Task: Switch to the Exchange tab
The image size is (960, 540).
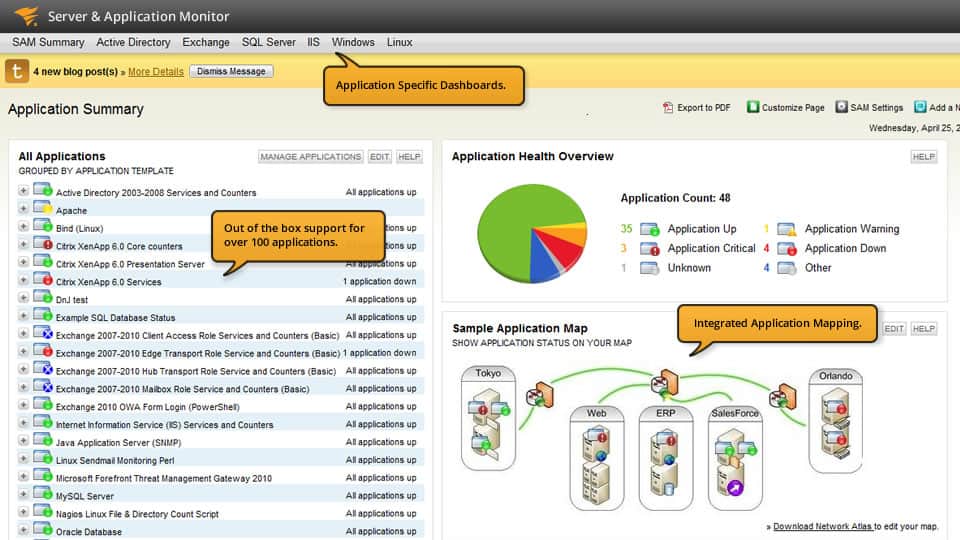Action: pyautogui.click(x=206, y=42)
